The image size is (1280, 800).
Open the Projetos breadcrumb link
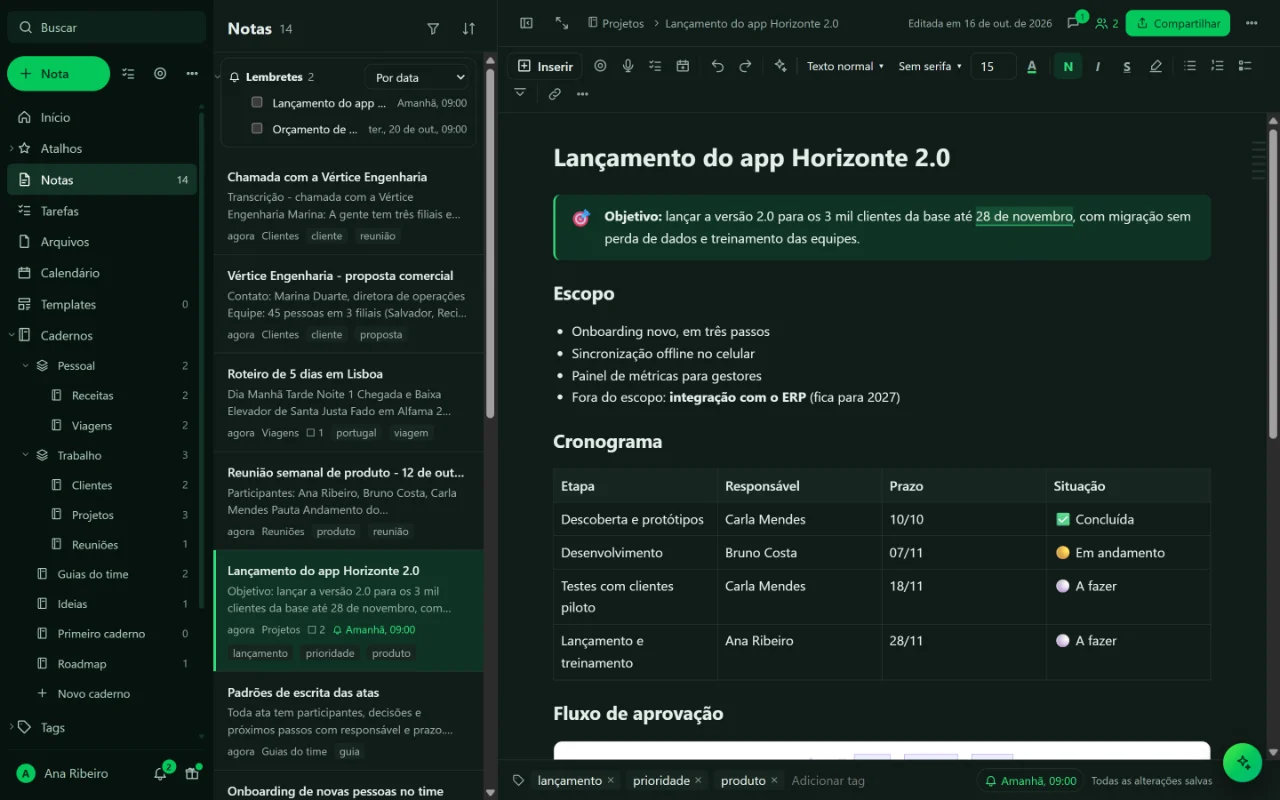click(616, 23)
